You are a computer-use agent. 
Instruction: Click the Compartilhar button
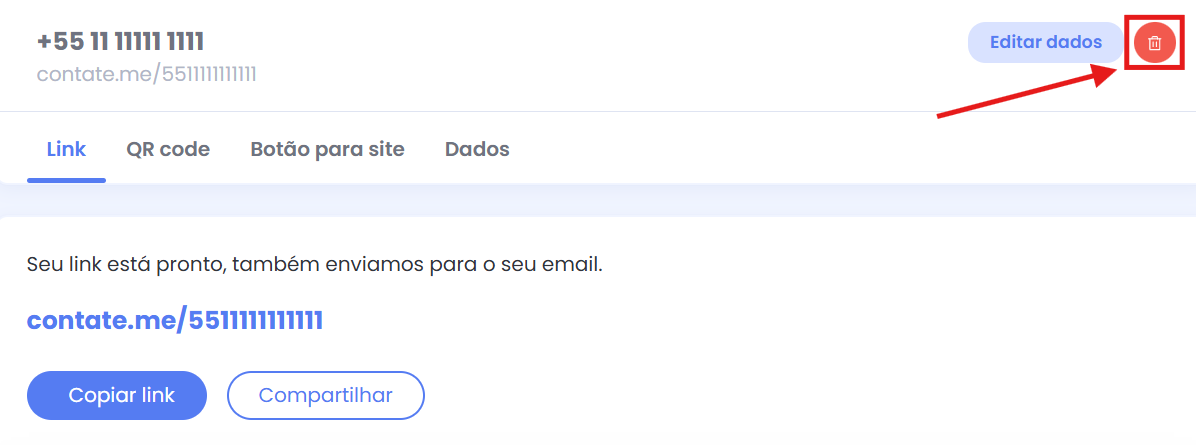click(x=326, y=395)
